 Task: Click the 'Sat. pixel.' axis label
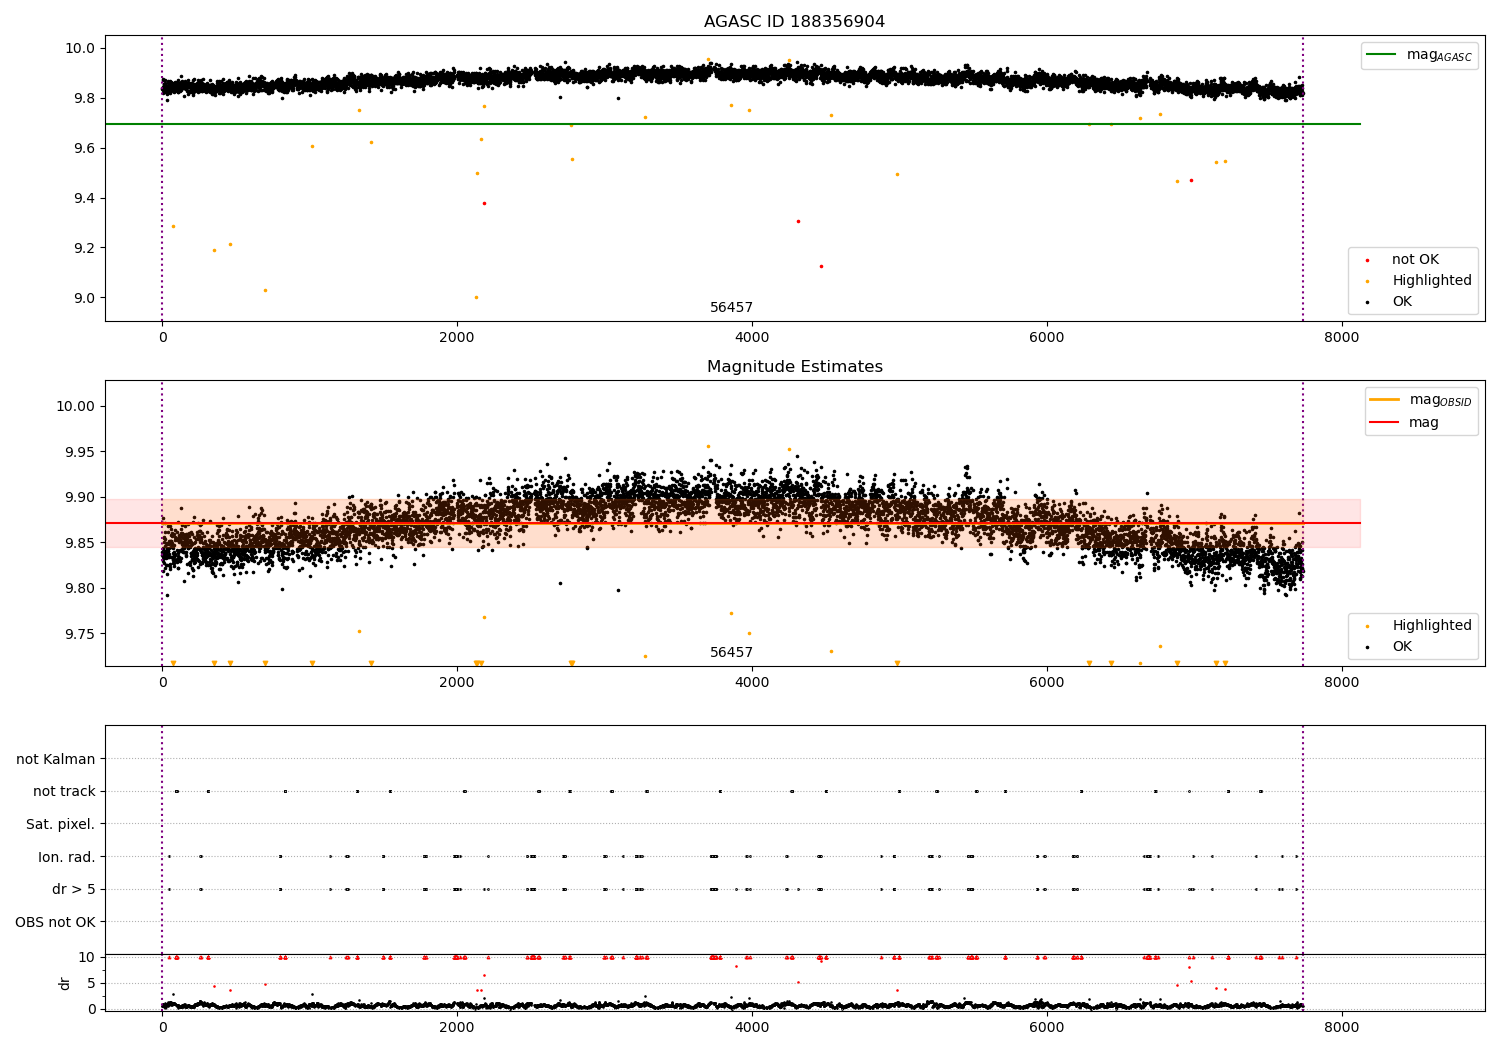pos(61,824)
